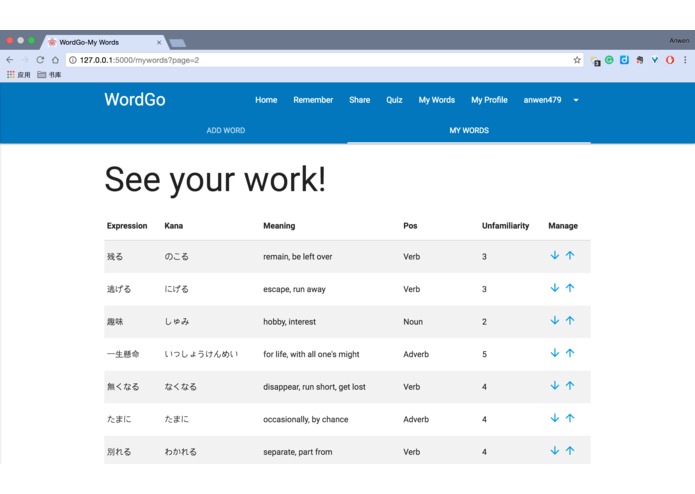Click the WordGo logo link
The image size is (695, 494).
135,100
